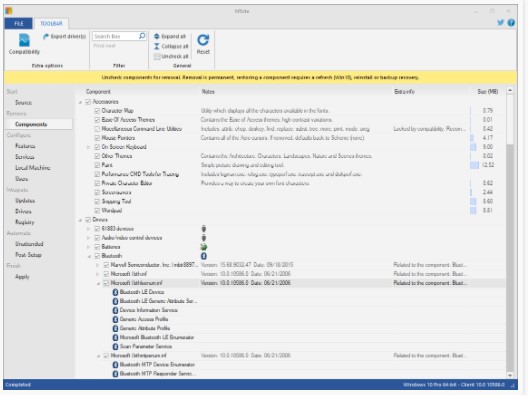Click the Scan Parameter Service bluetooth icon
The image size is (528, 397).
115,346
